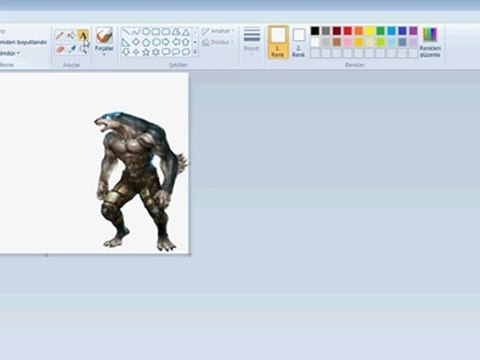
Task: Choose the Rounded rectangle shape
Action: tap(166, 32)
